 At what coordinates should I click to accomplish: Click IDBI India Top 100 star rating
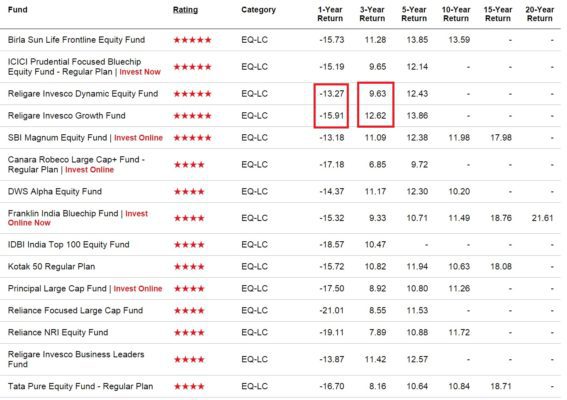click(189, 245)
